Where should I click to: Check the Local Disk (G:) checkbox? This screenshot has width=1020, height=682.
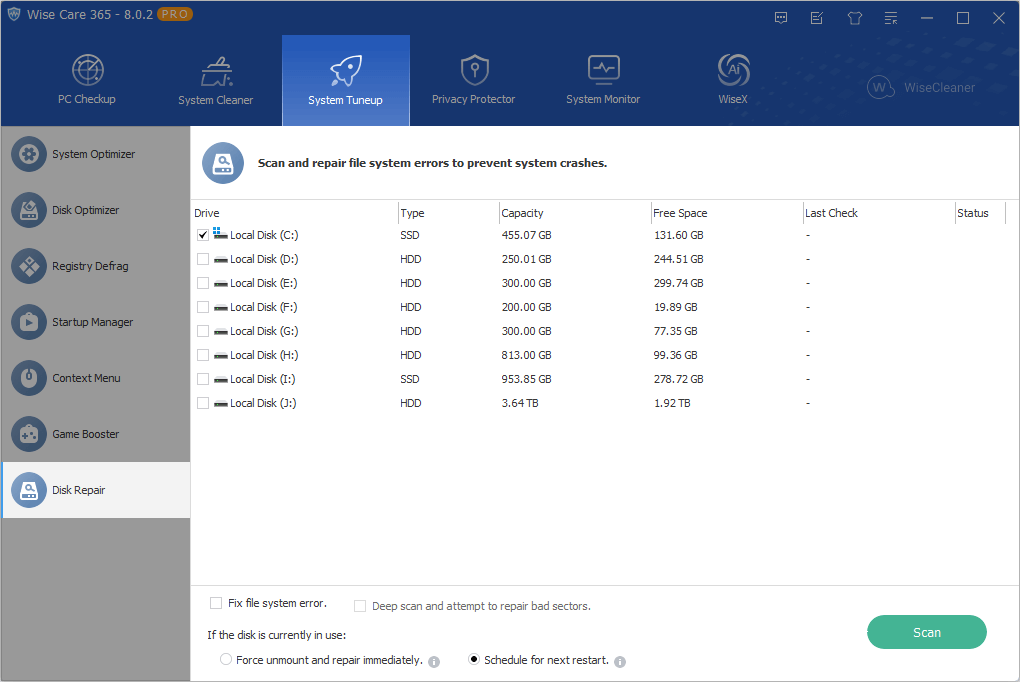(x=203, y=331)
